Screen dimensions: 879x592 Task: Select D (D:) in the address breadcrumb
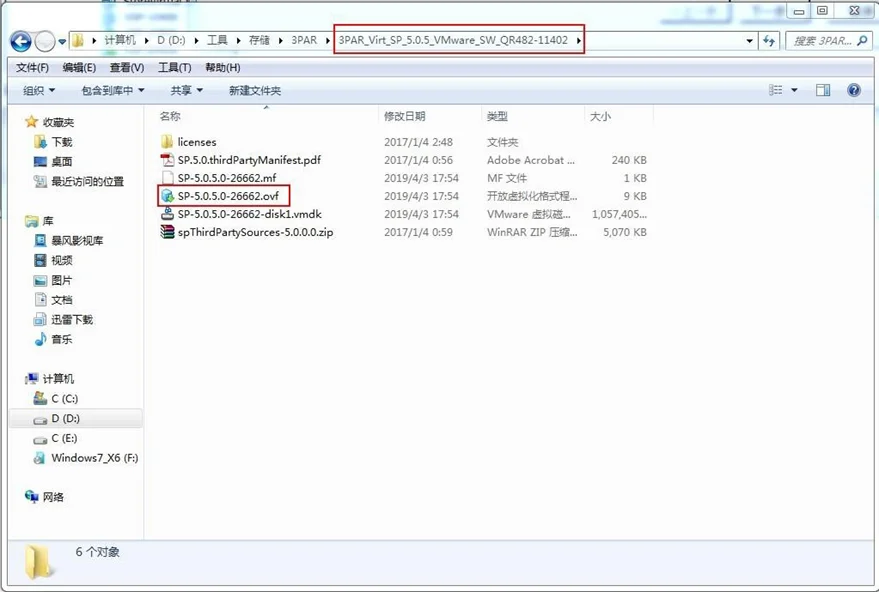171,40
